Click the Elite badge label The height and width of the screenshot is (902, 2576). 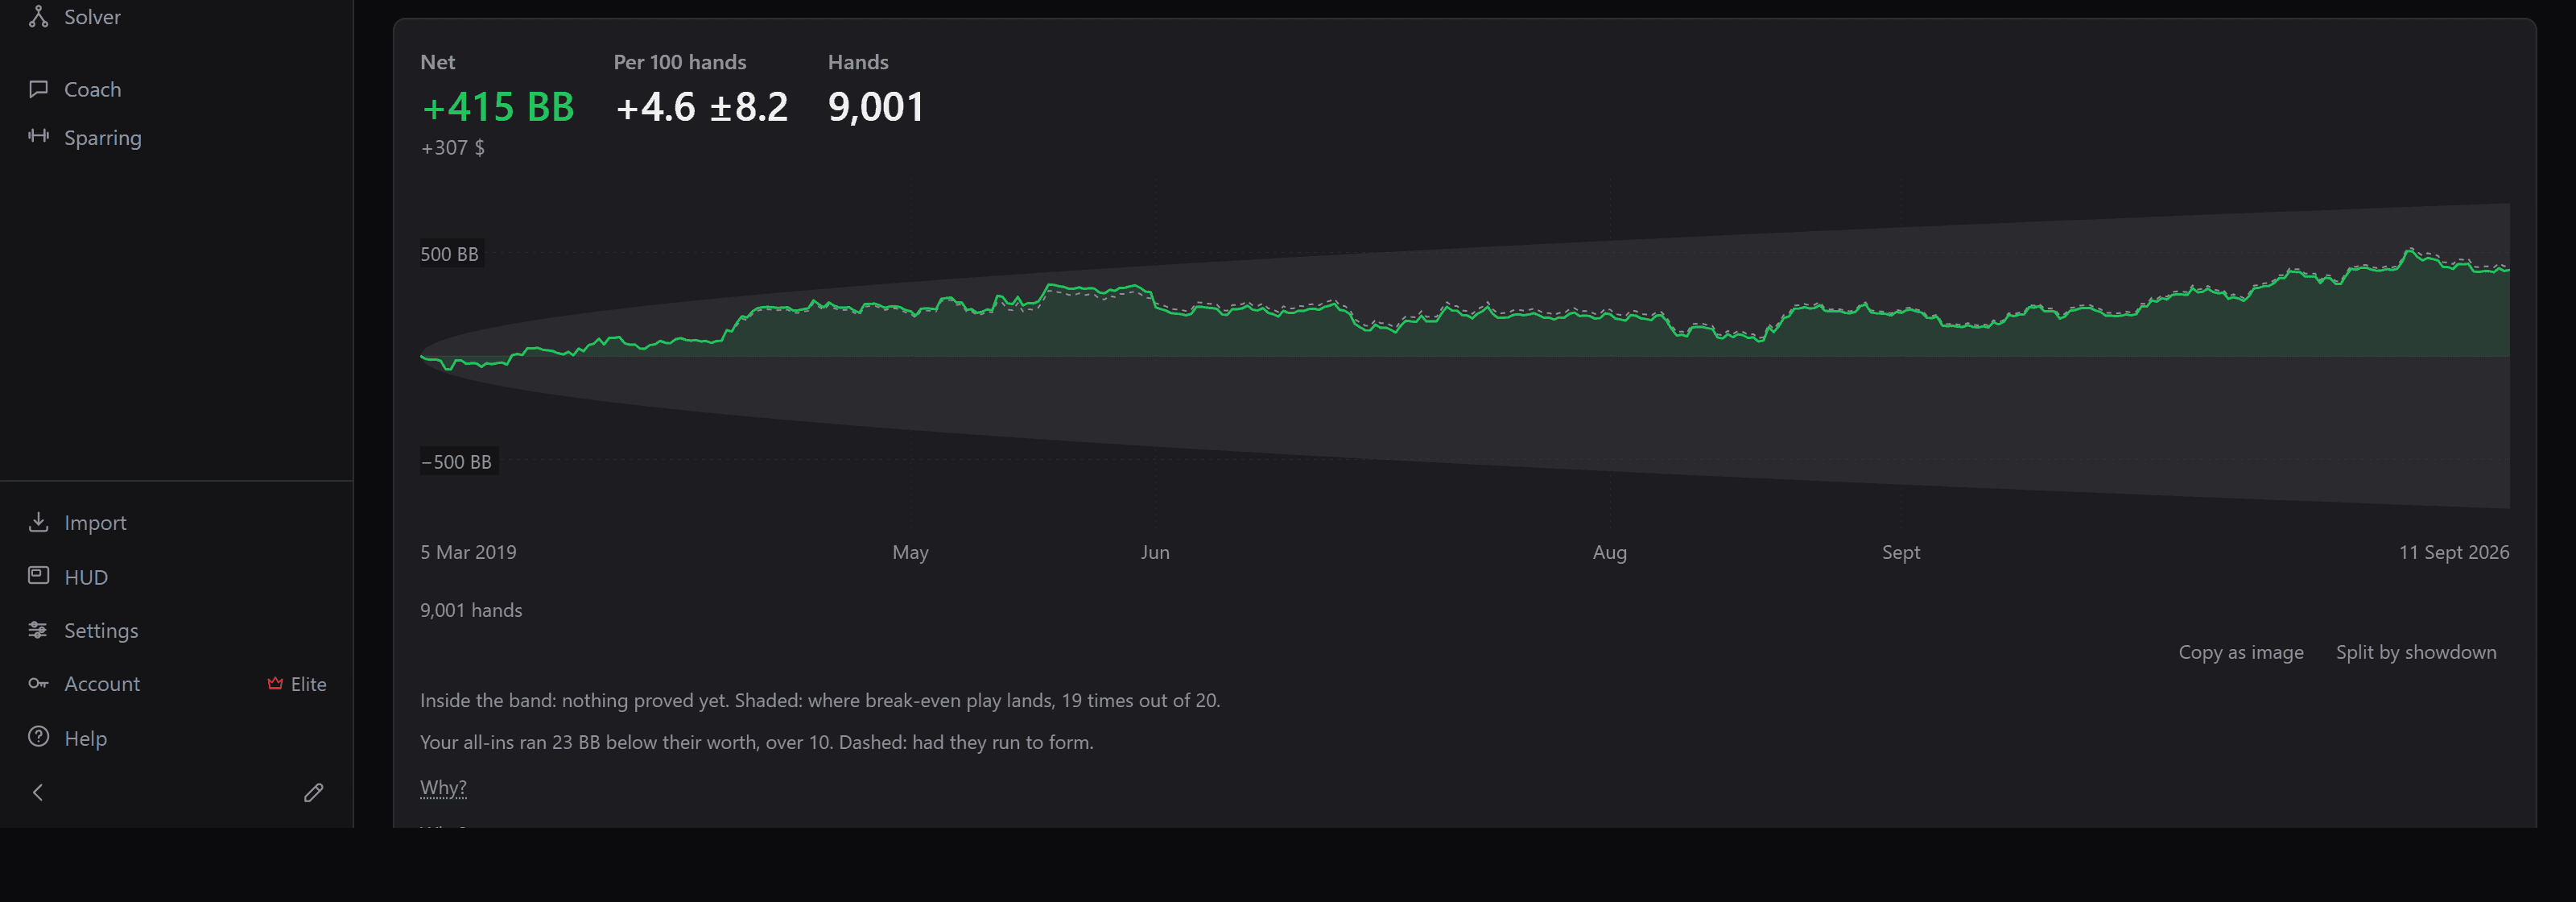[309, 684]
